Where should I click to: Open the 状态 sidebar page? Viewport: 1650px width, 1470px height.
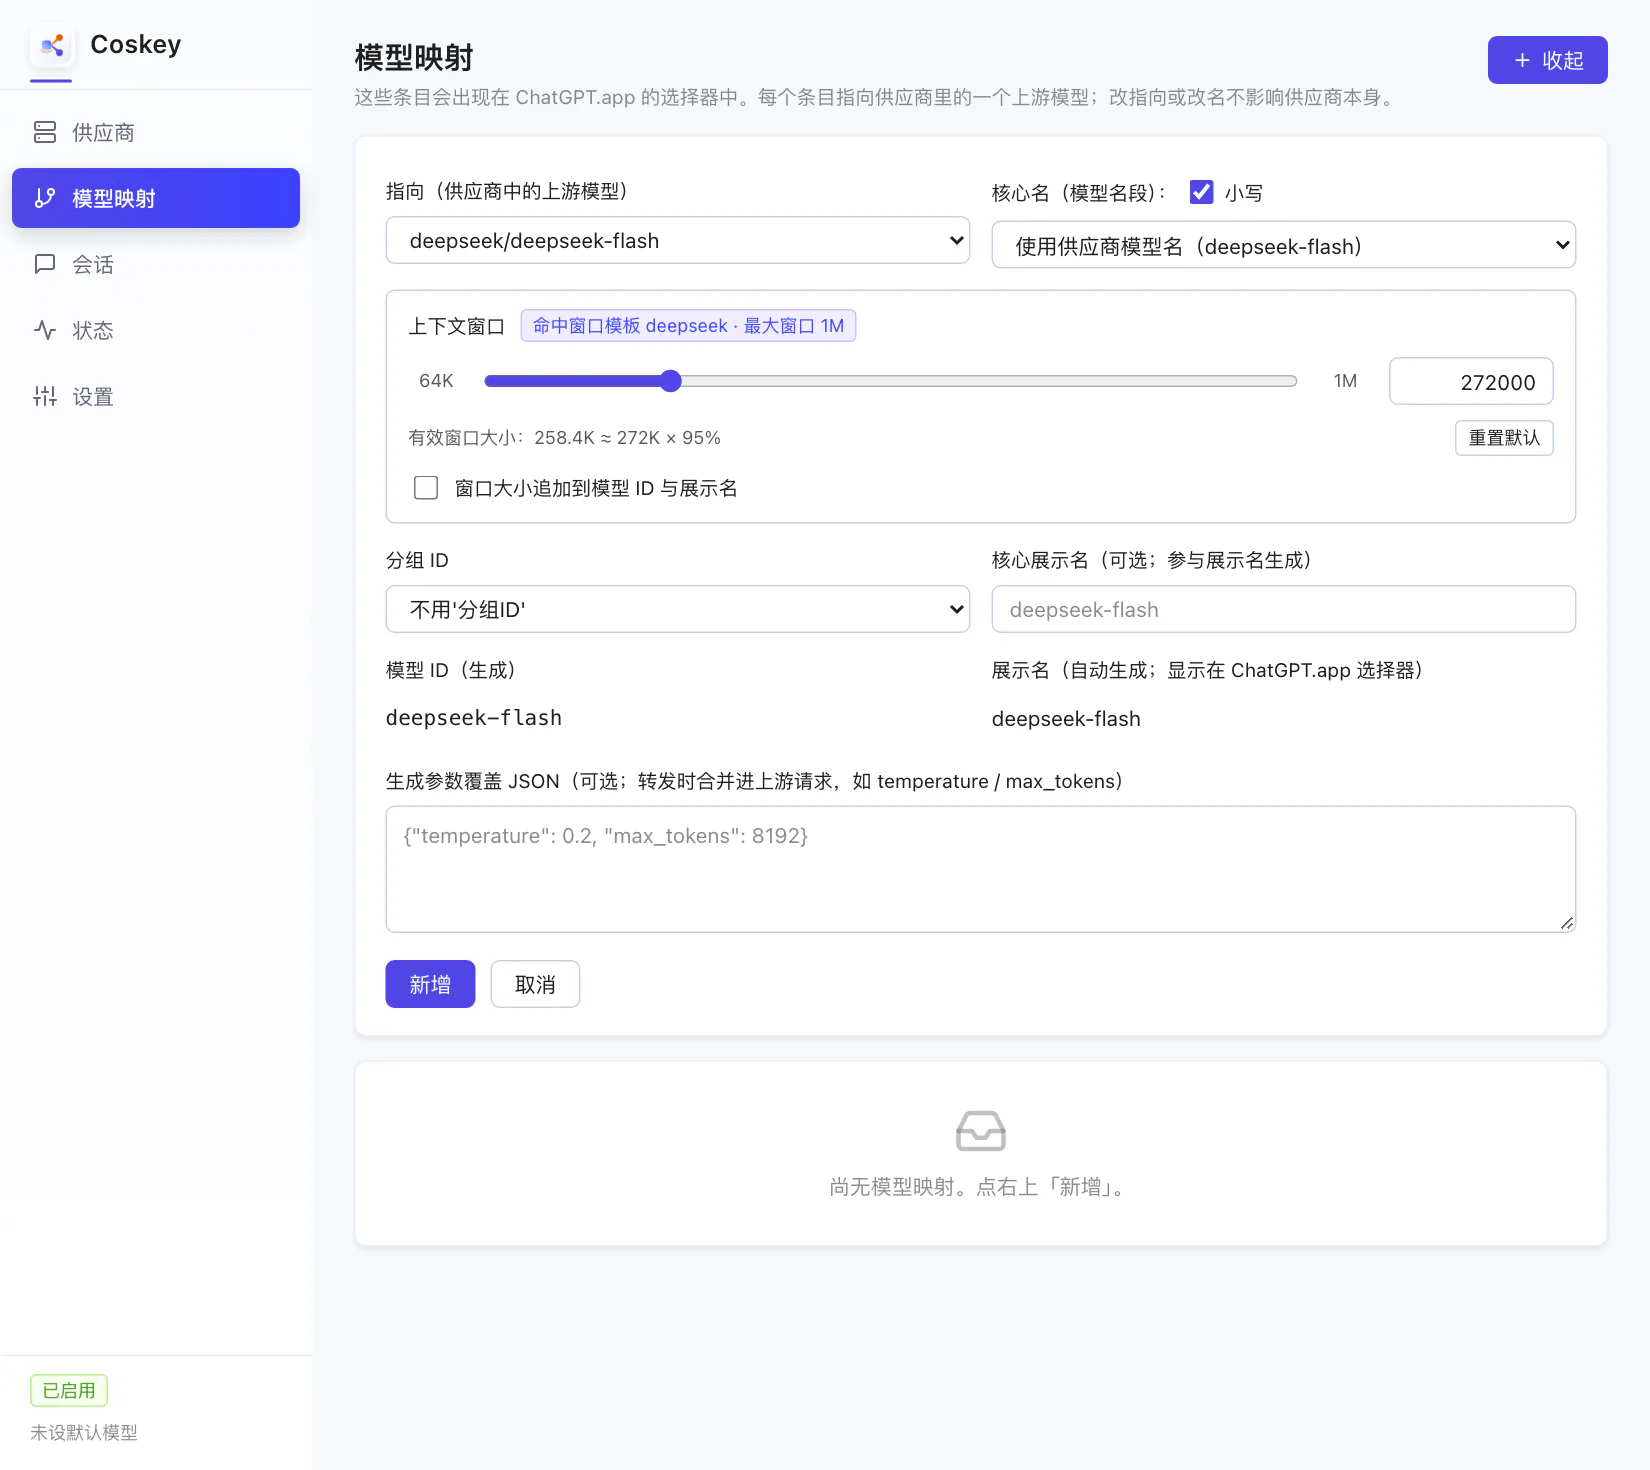156,330
